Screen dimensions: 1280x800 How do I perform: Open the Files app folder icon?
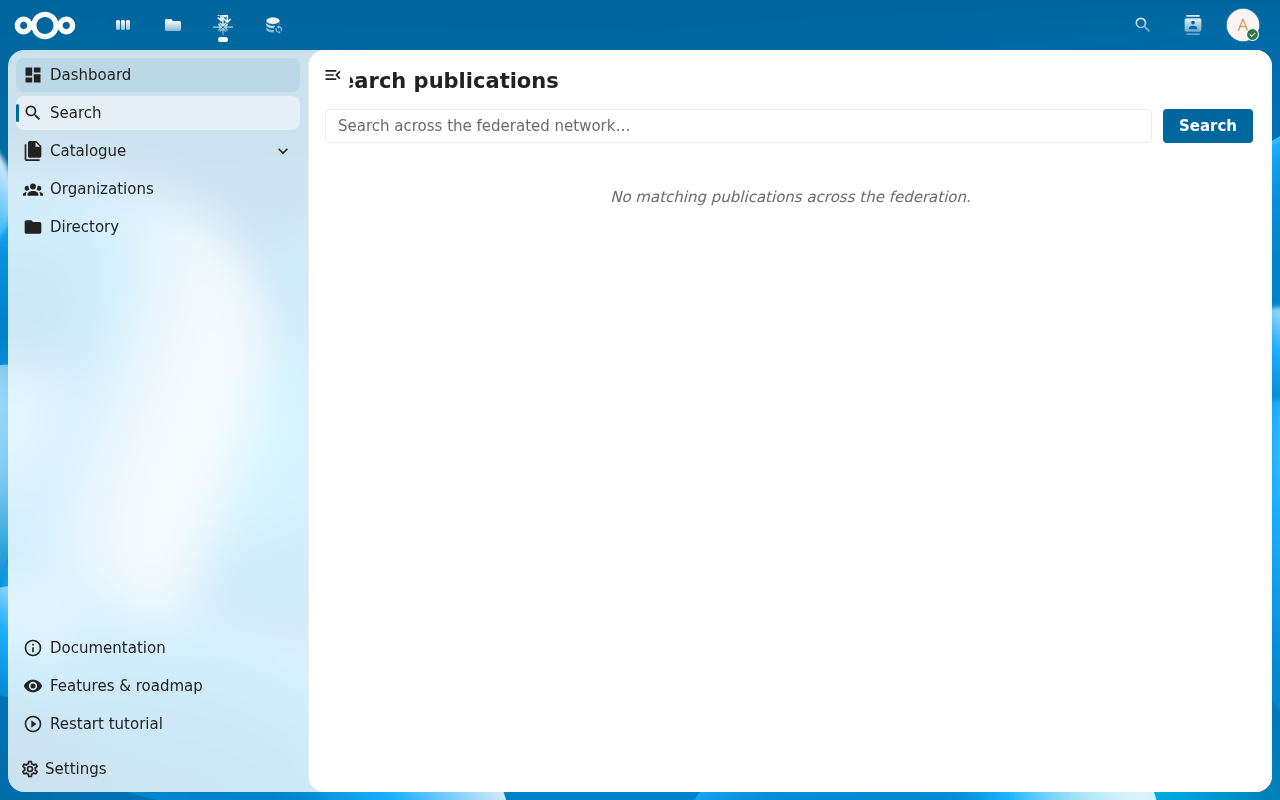(x=173, y=25)
